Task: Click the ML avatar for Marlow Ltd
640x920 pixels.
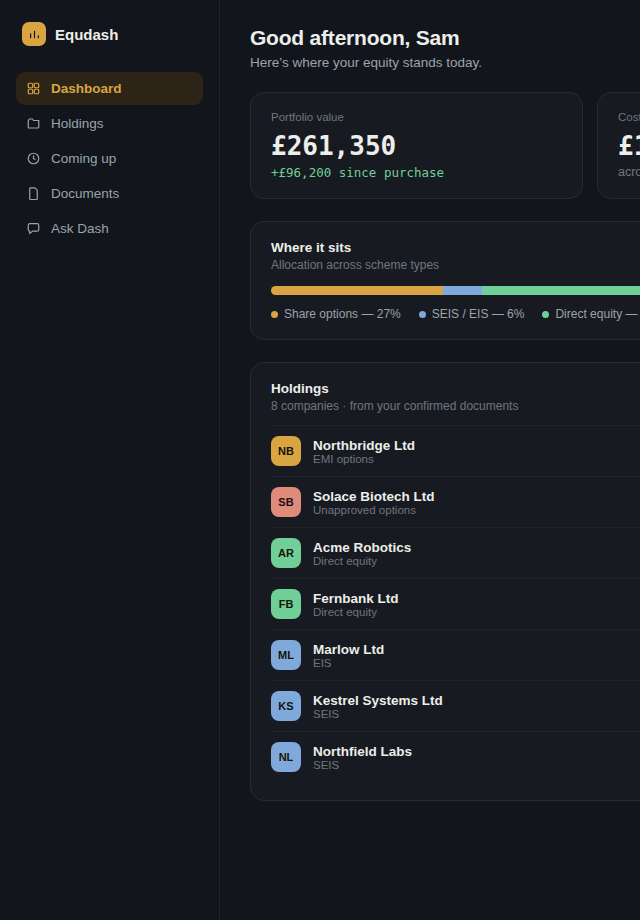Action: (x=286, y=655)
